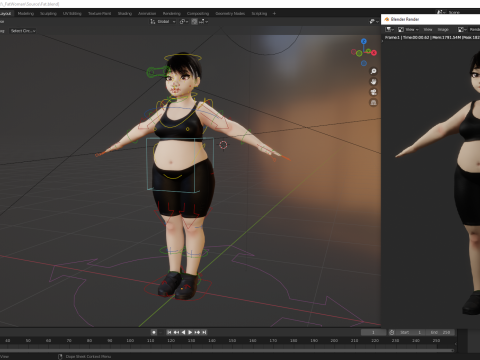This screenshot has height=360, width=480.
Task: Switch to the Animation workspace tab
Action: point(147,14)
